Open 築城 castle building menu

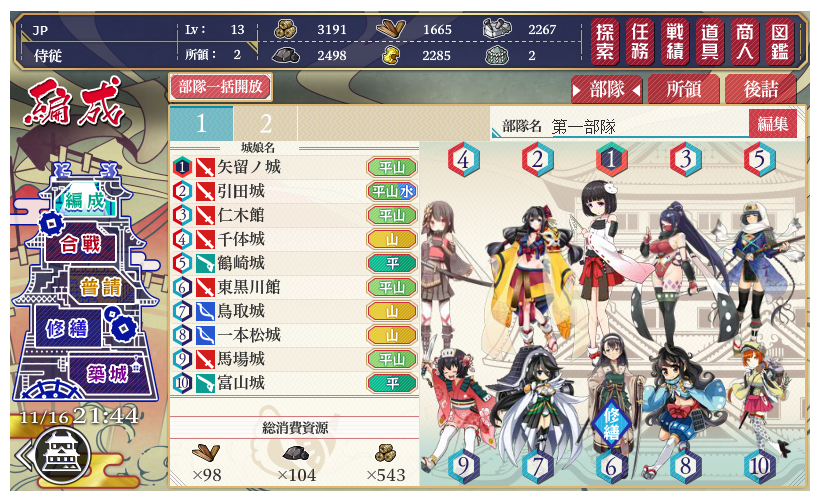(x=107, y=374)
